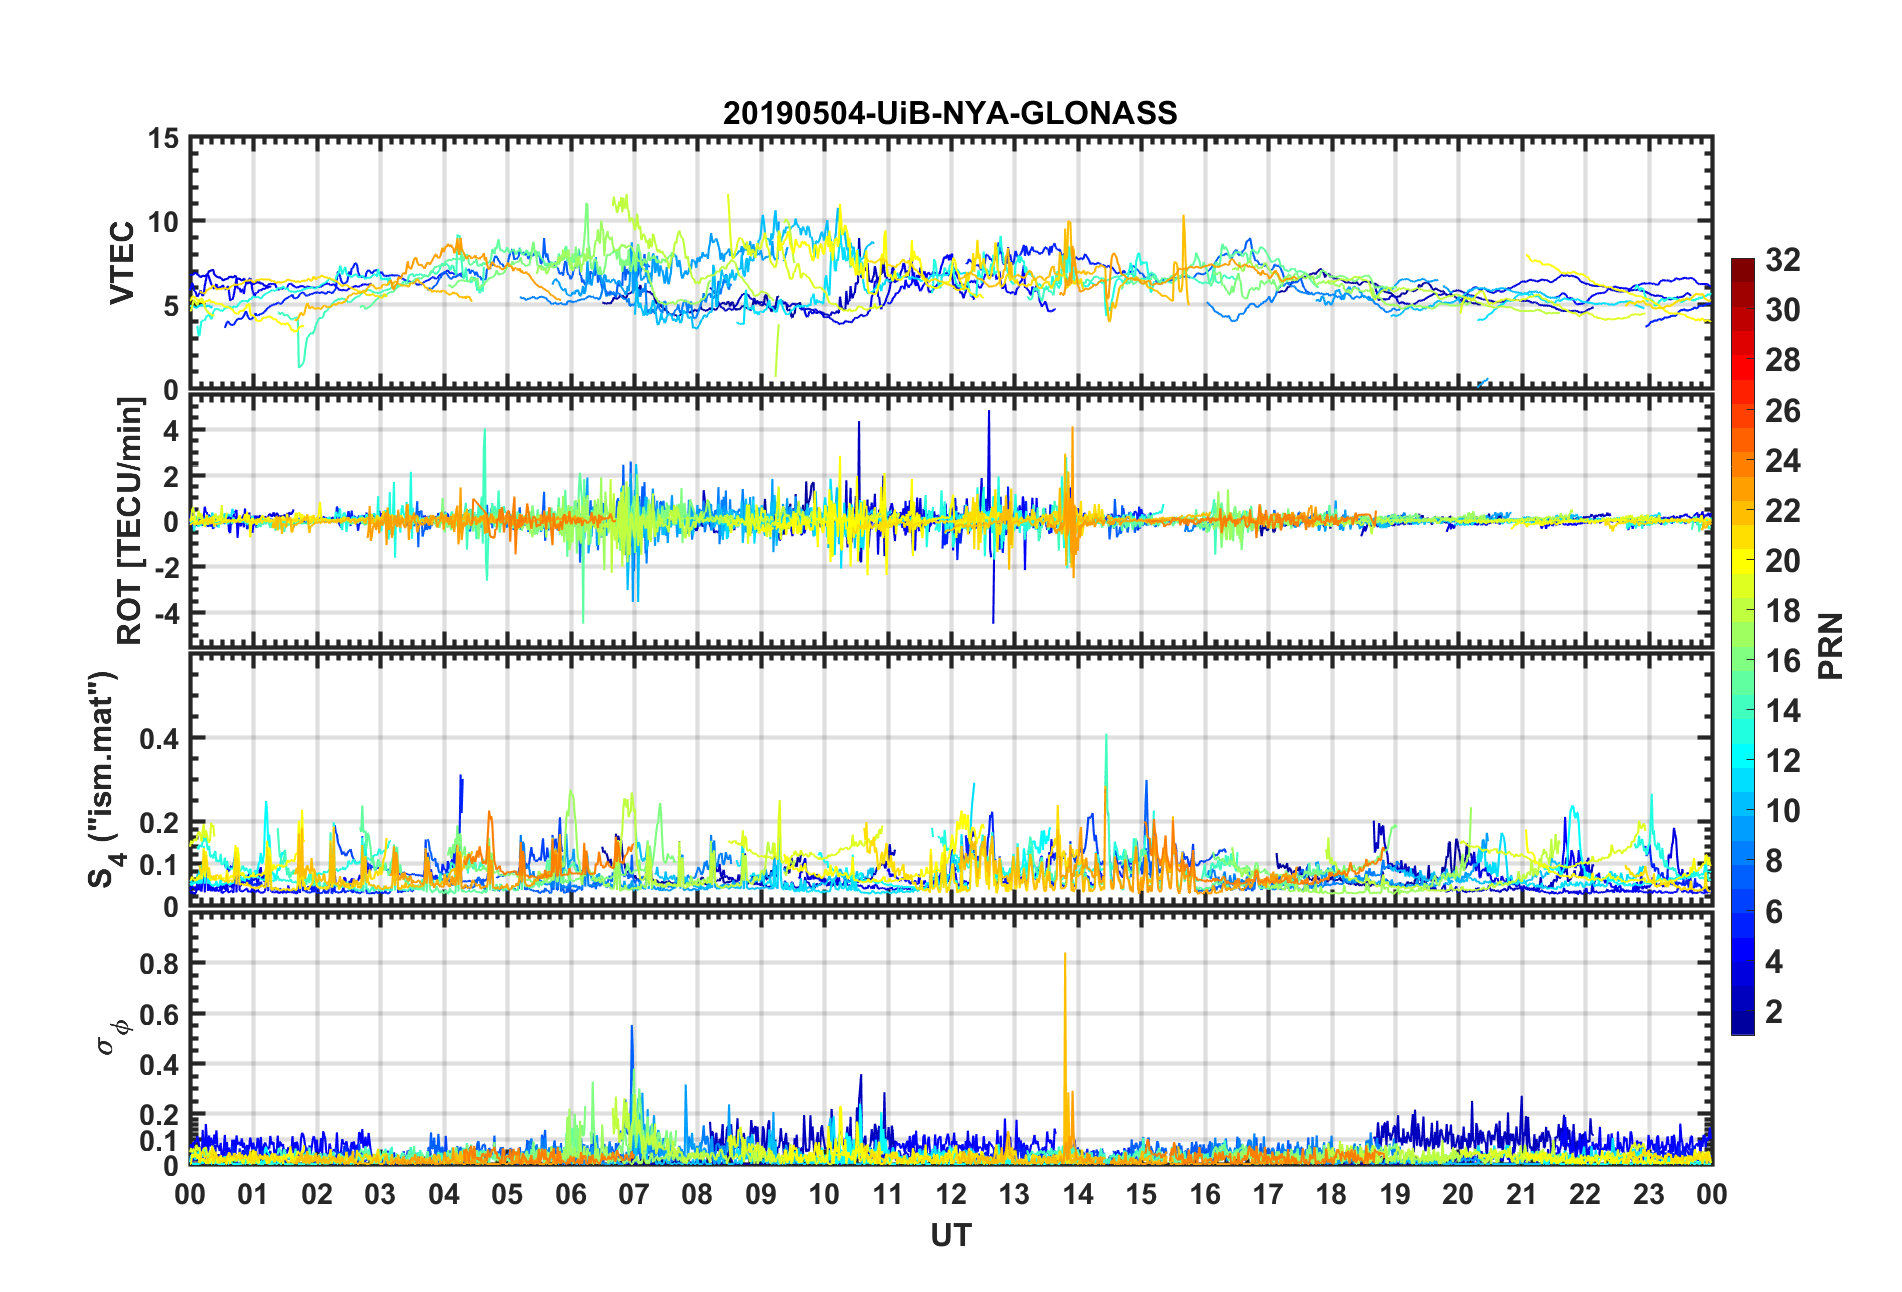The width and height of the screenshot is (1902, 1292).
Task: Select PRN colorbar tick label 26
Action: 1783,411
